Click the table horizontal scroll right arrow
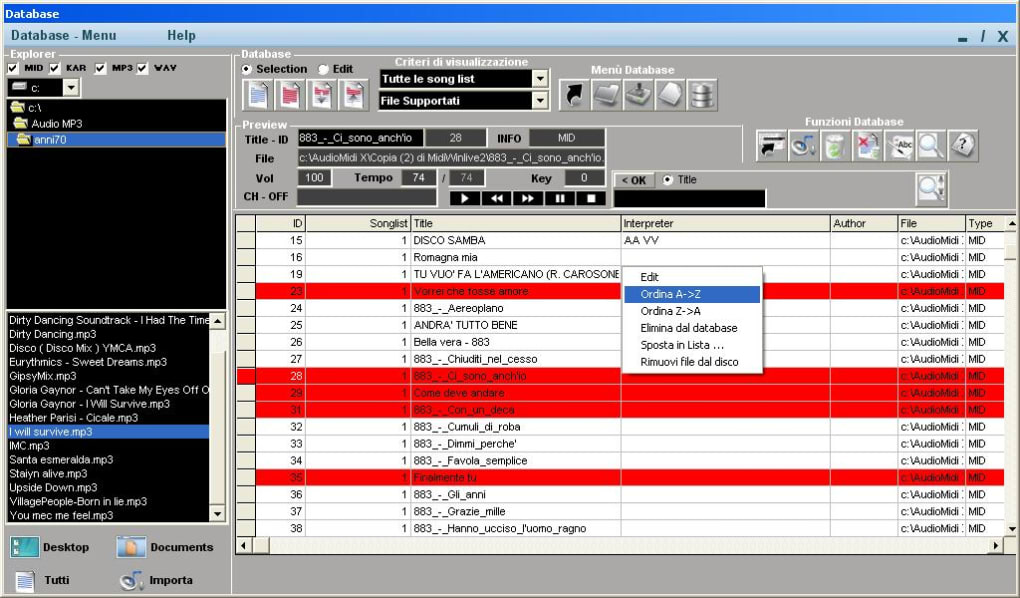 [996, 545]
